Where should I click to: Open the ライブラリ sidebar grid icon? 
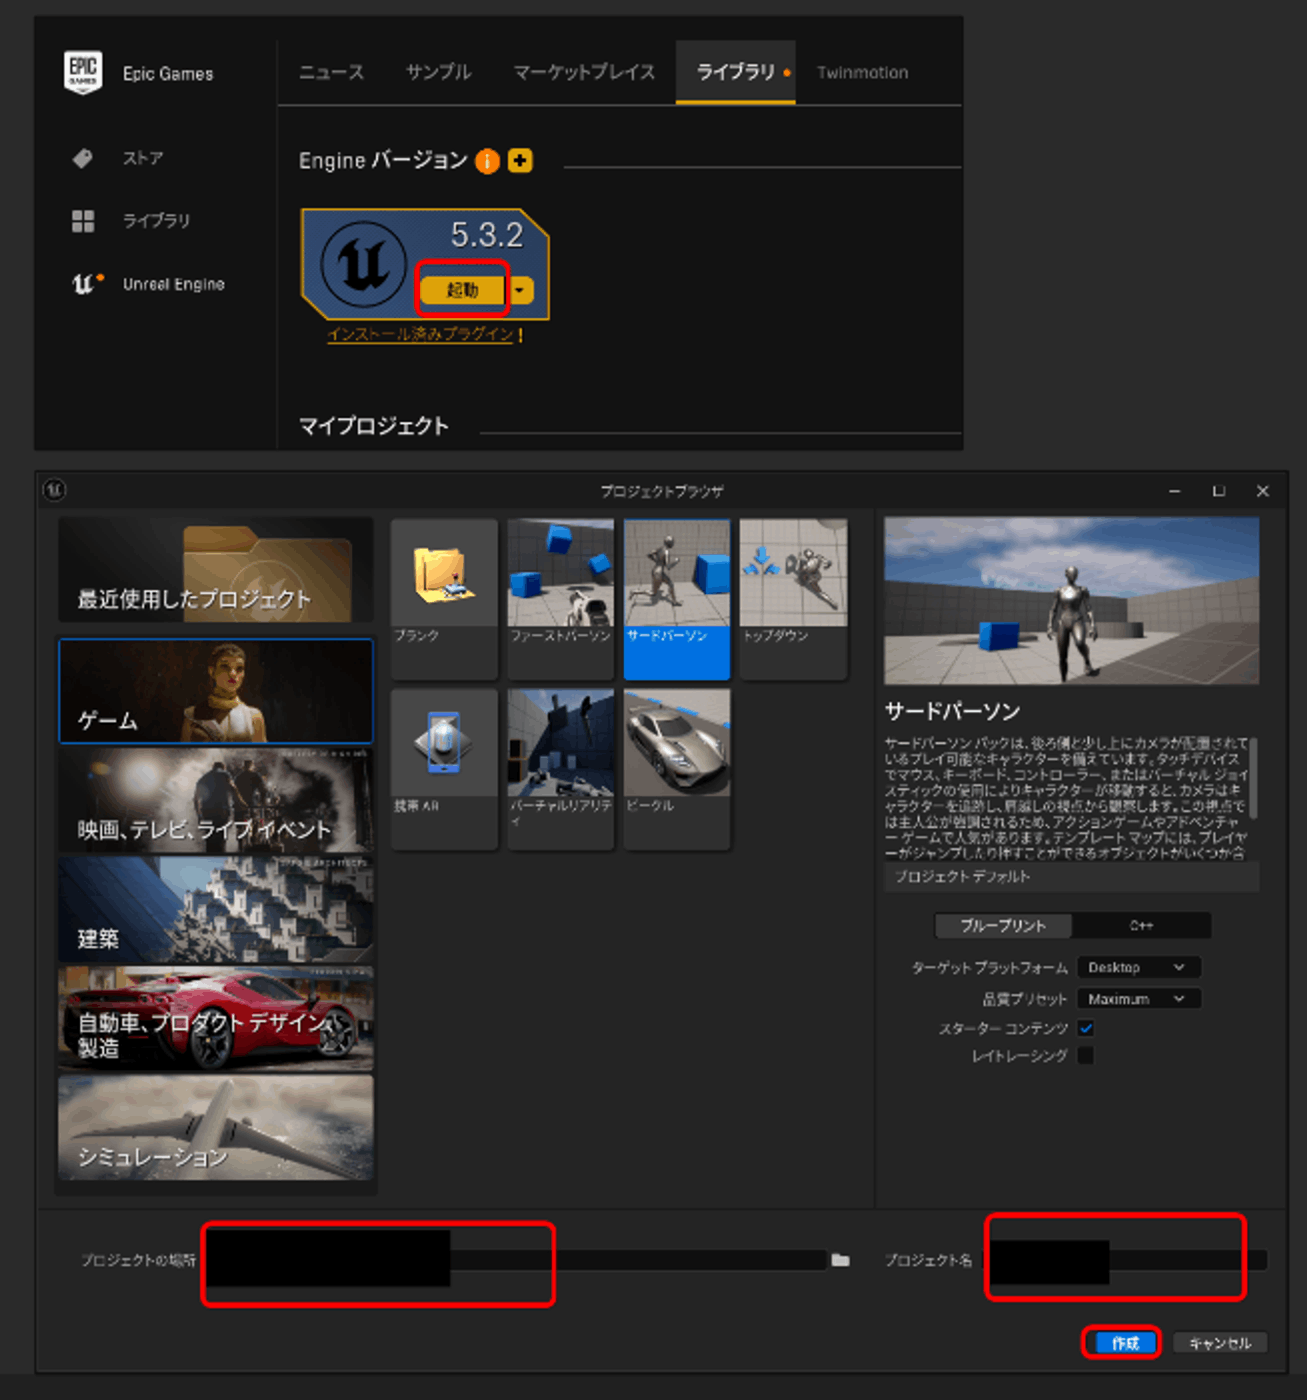(x=83, y=221)
